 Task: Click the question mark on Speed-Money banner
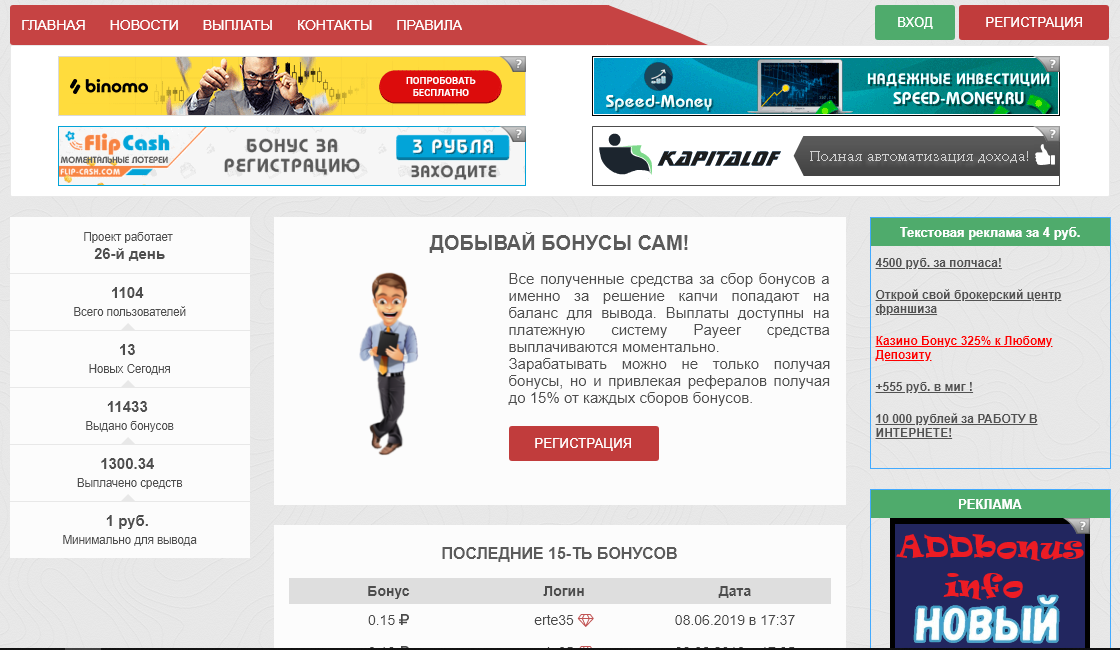1052,64
